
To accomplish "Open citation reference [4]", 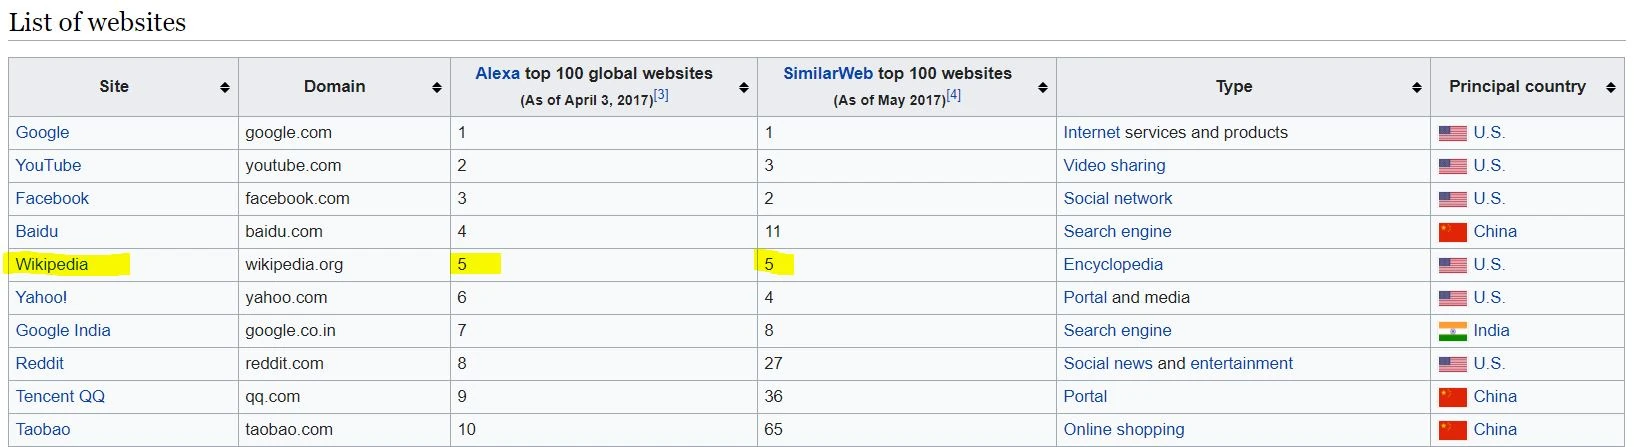I will (x=954, y=96).
